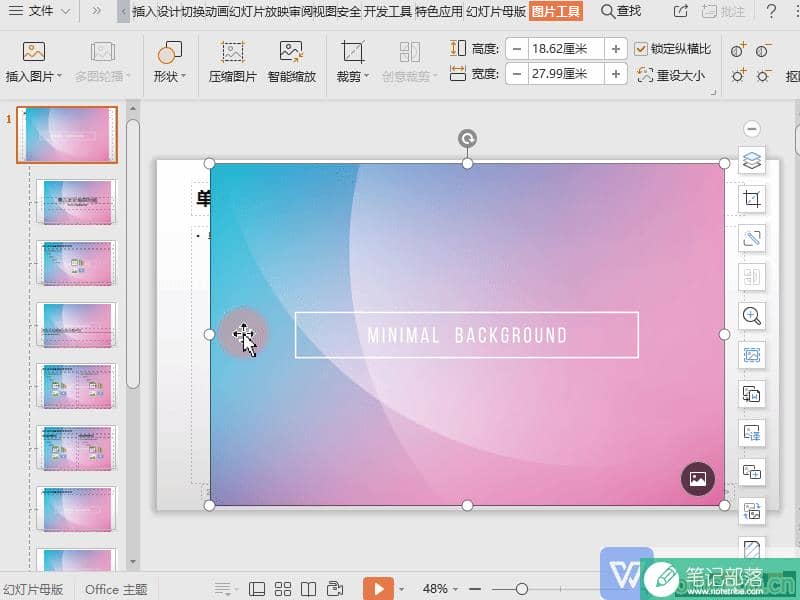
Task: Click the rotation handle above the picture
Action: tap(467, 138)
